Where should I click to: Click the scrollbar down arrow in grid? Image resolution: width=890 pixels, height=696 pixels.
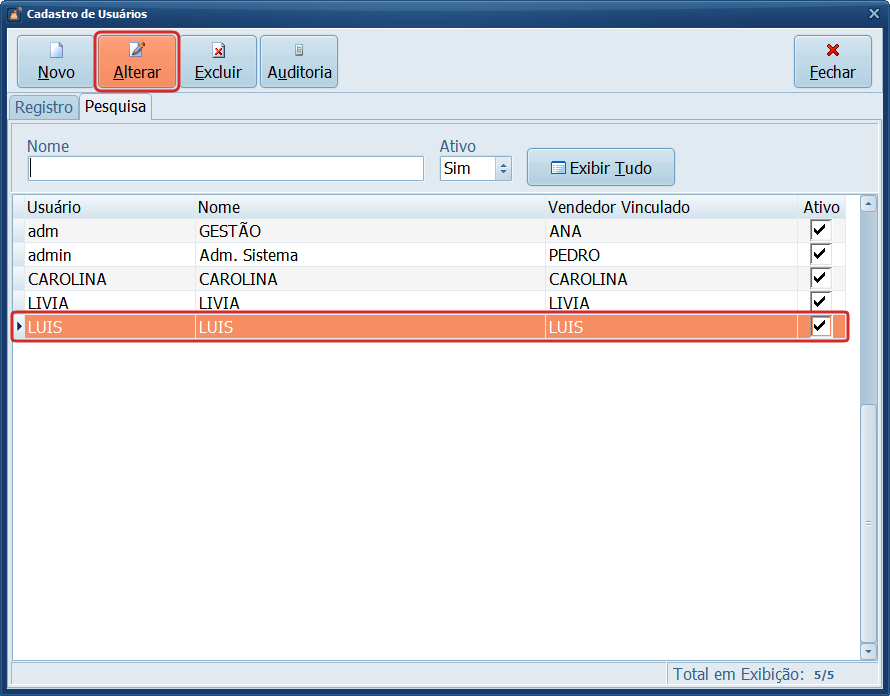pyautogui.click(x=868, y=651)
